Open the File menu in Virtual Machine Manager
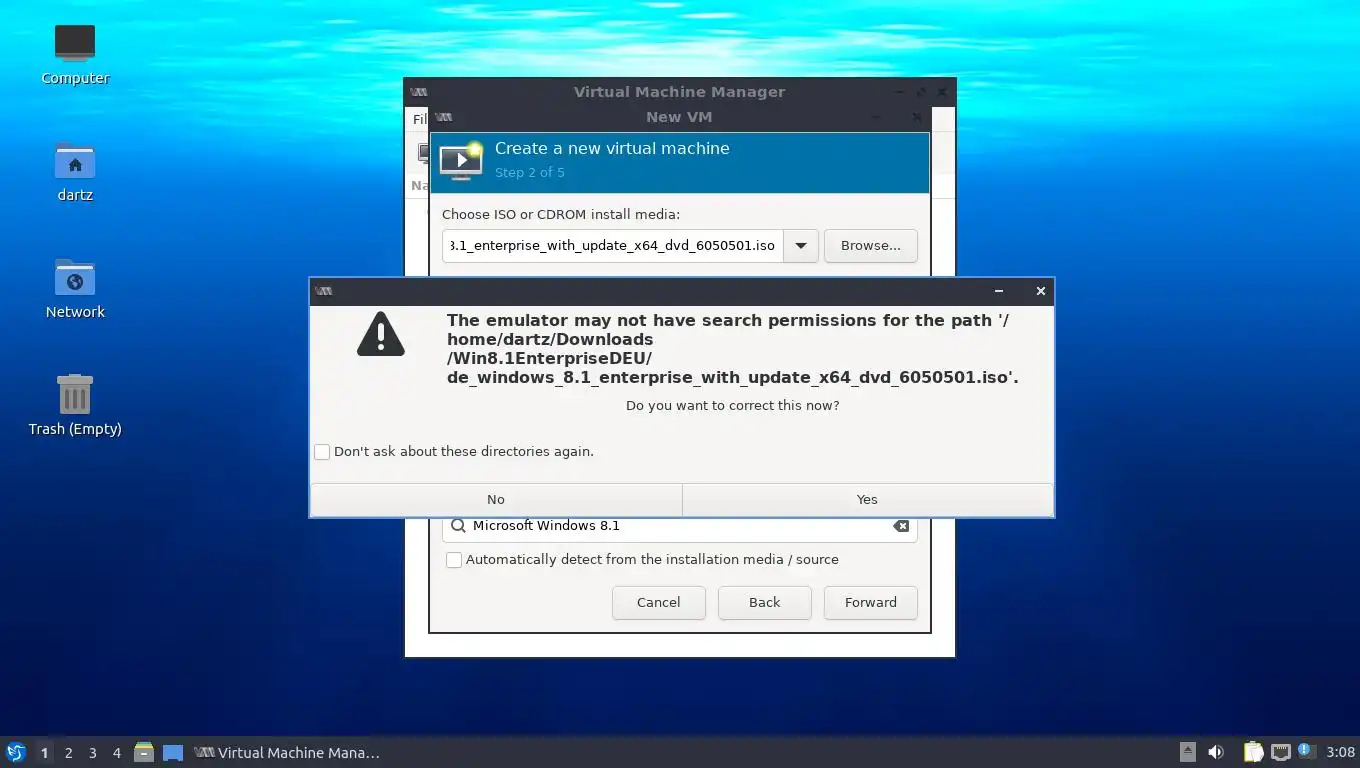 420,119
